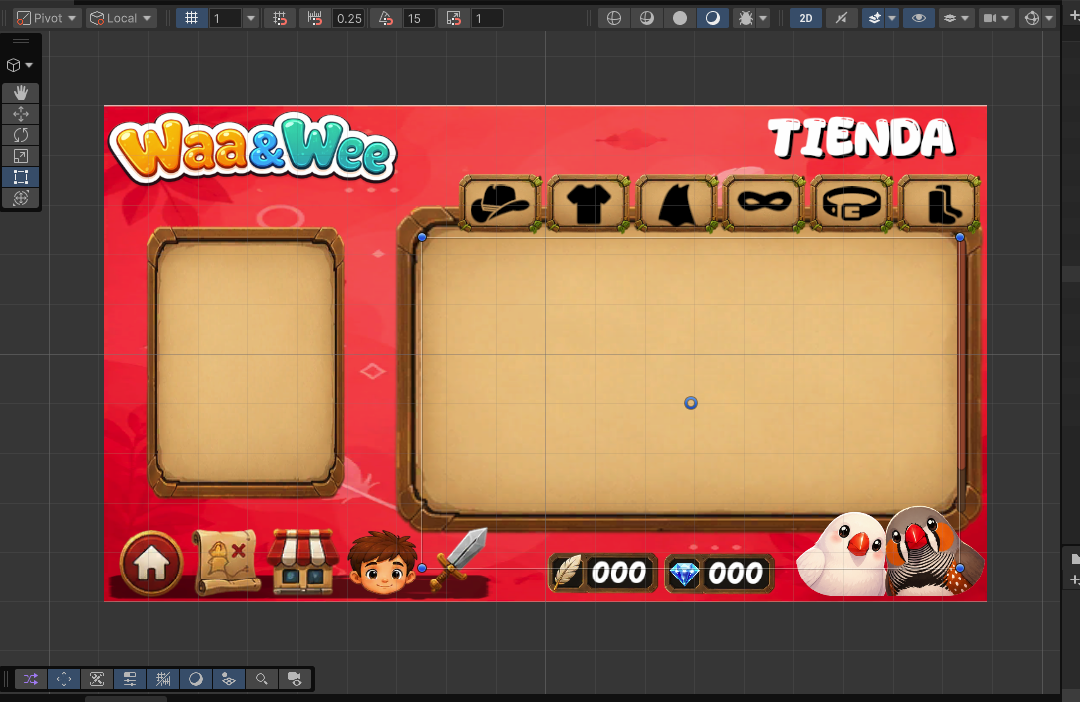Open the Pivot handle position dropdown
Viewport: 1080px width, 702px height.
pyautogui.click(x=46, y=18)
